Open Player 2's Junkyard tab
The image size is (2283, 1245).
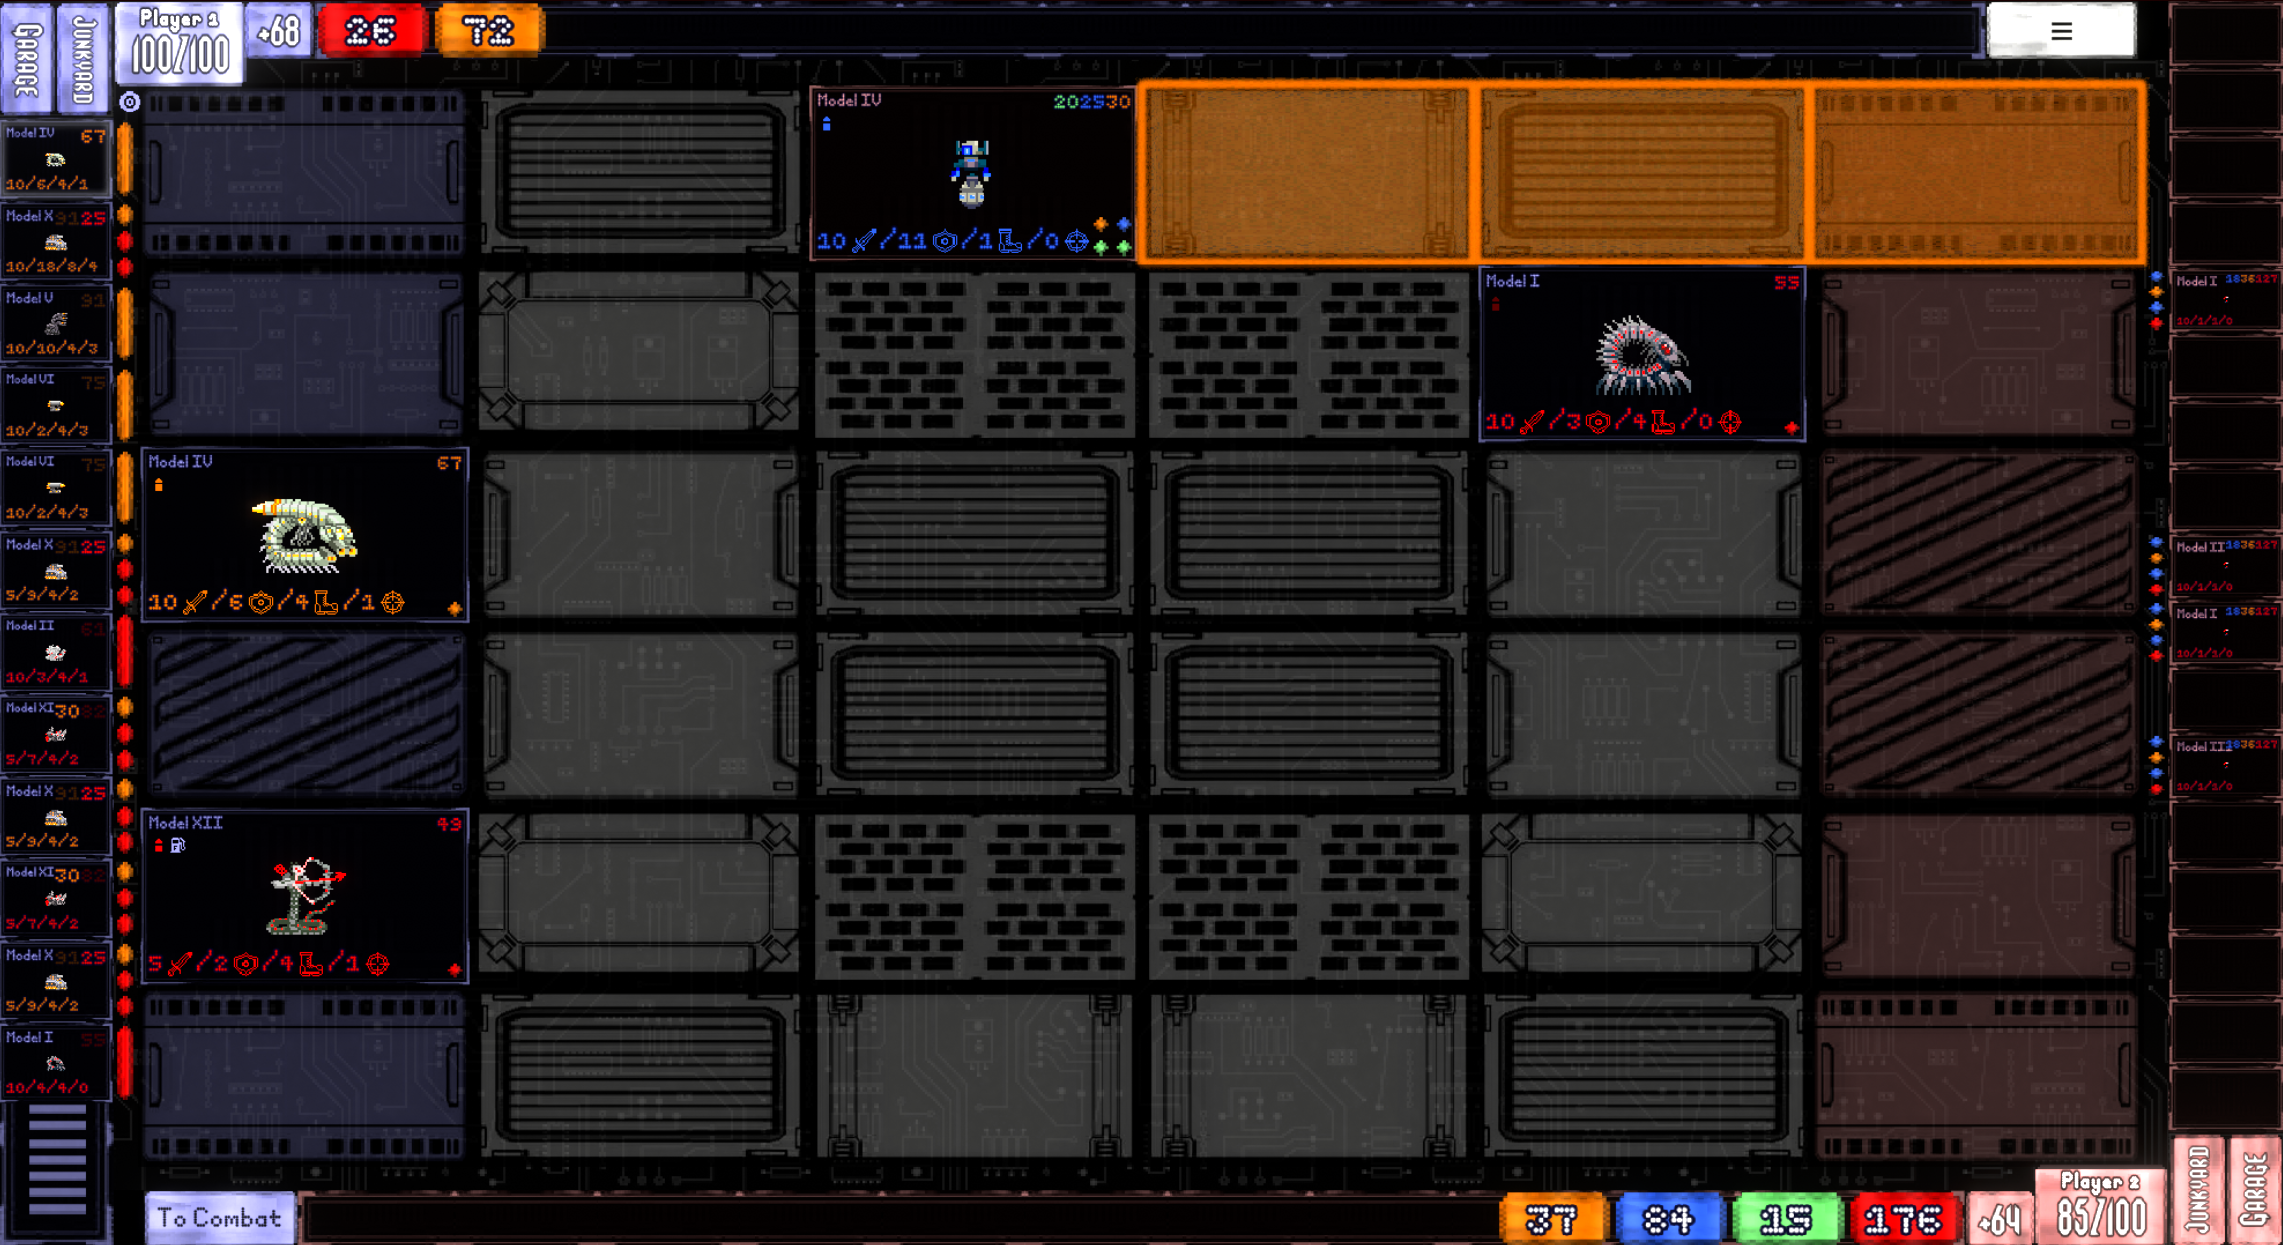(2198, 1190)
